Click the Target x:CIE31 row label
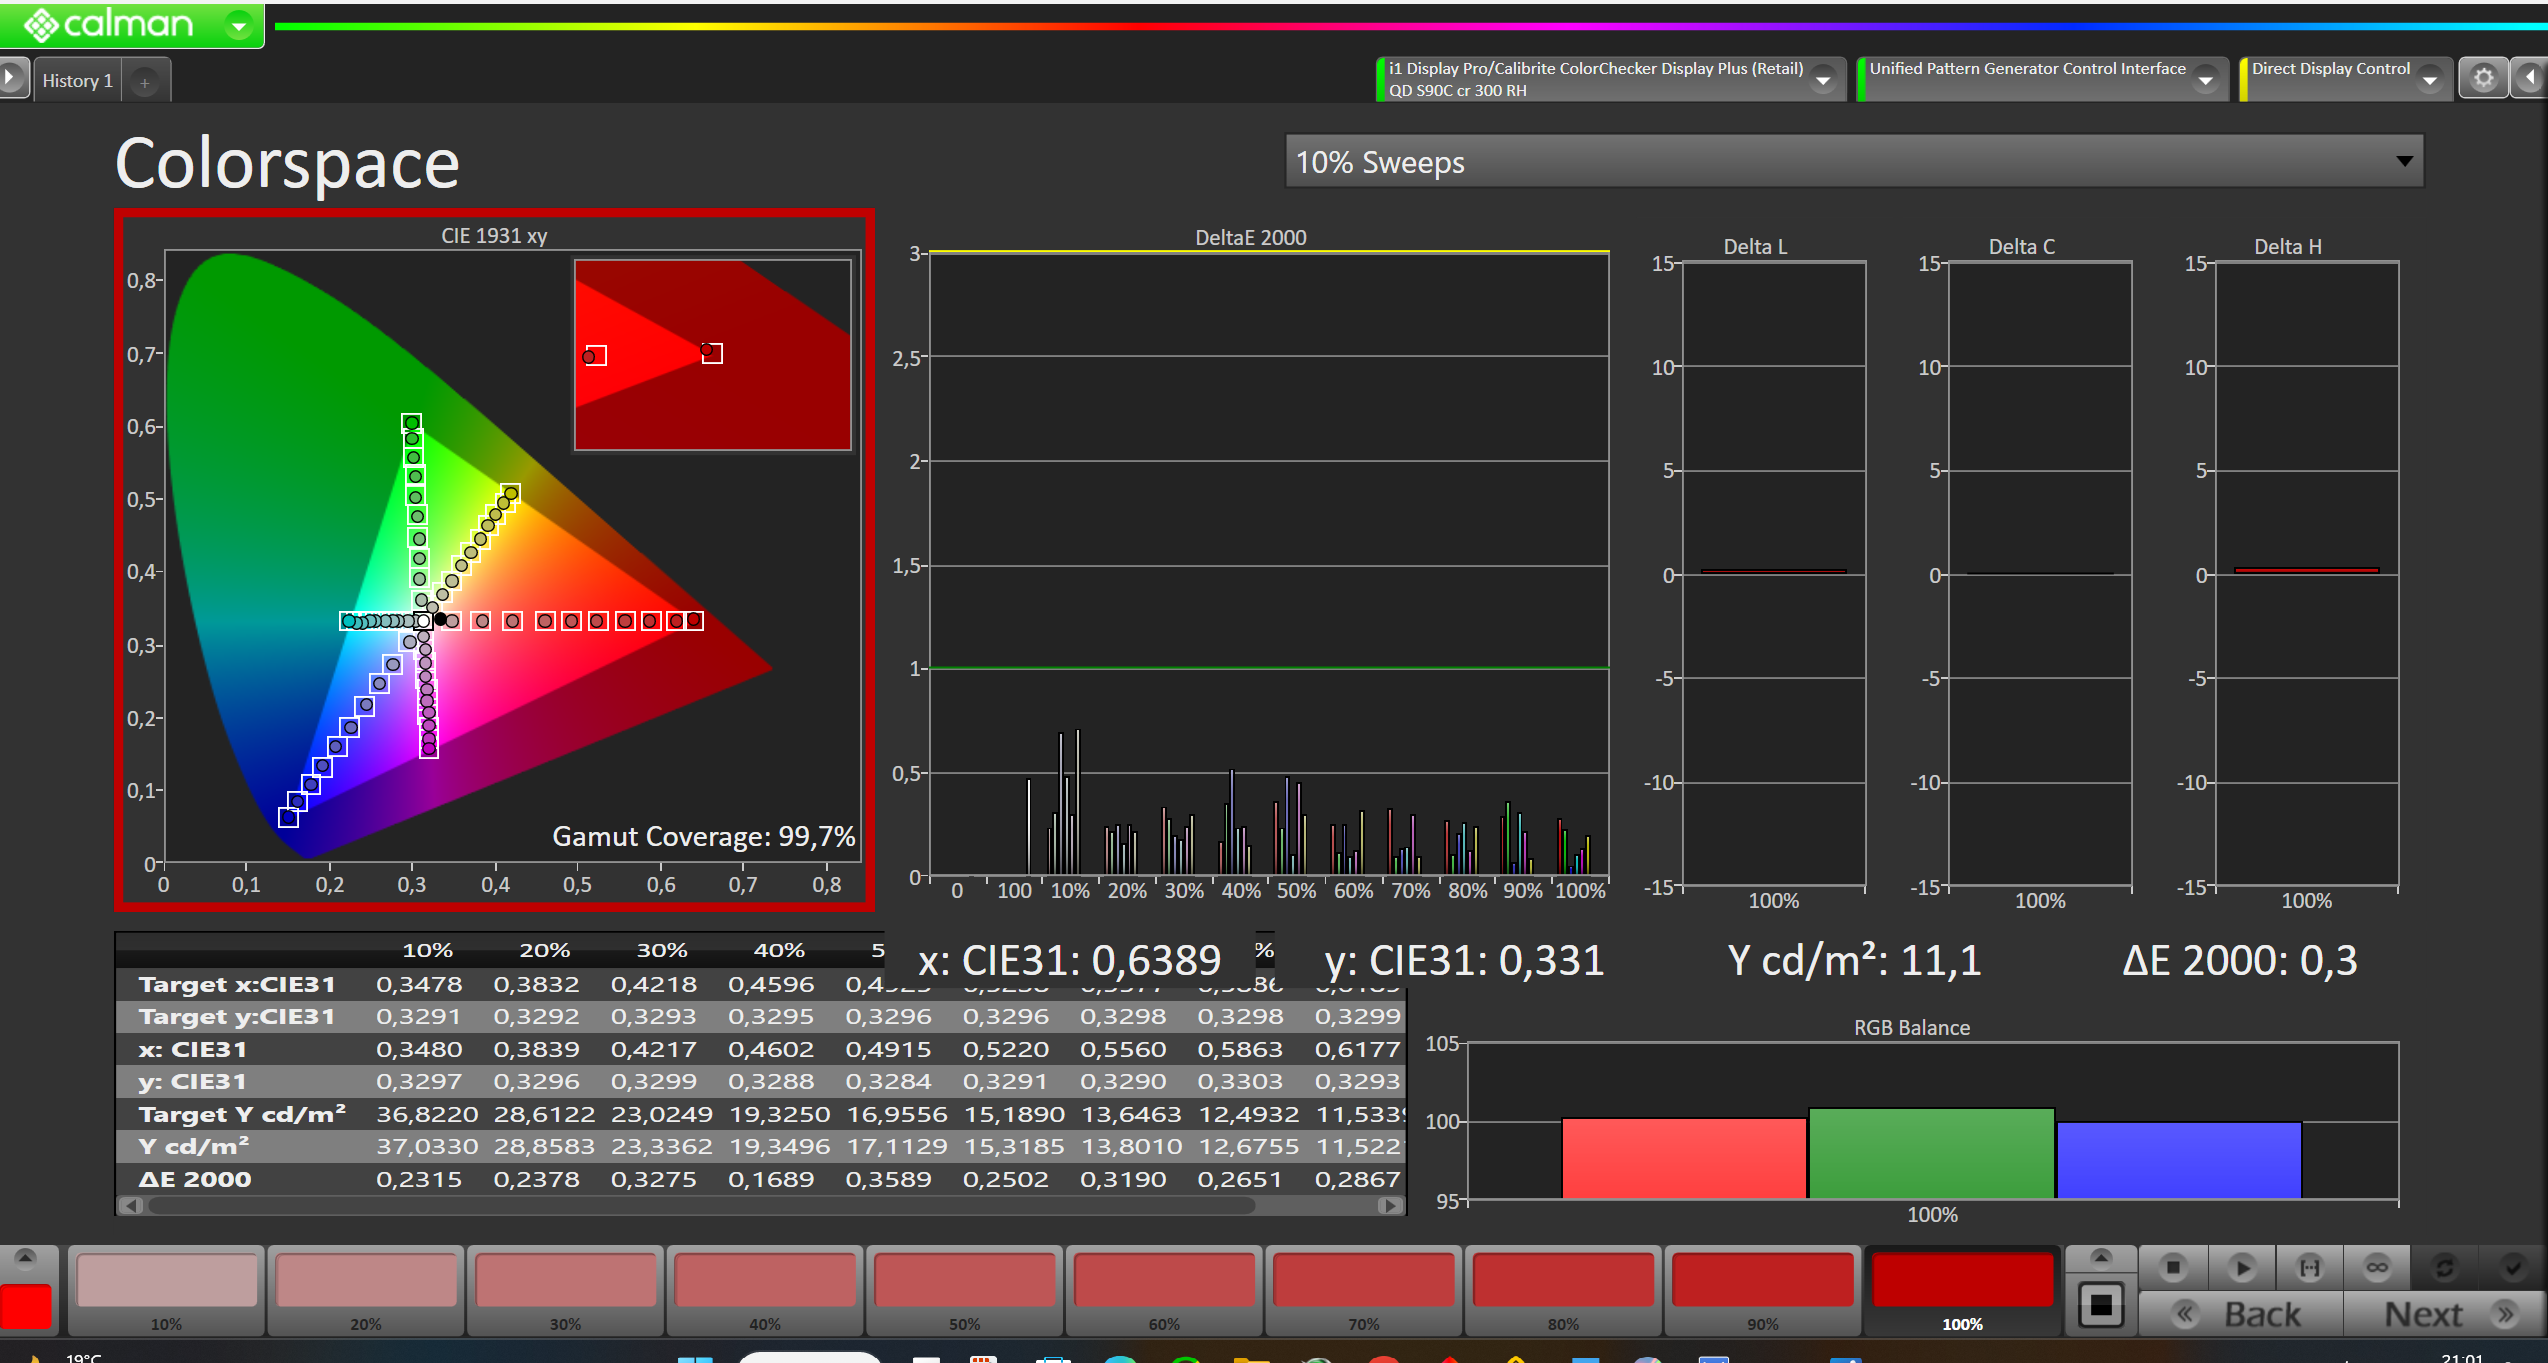Screen dimensions: 2548x1363 coord(237,985)
